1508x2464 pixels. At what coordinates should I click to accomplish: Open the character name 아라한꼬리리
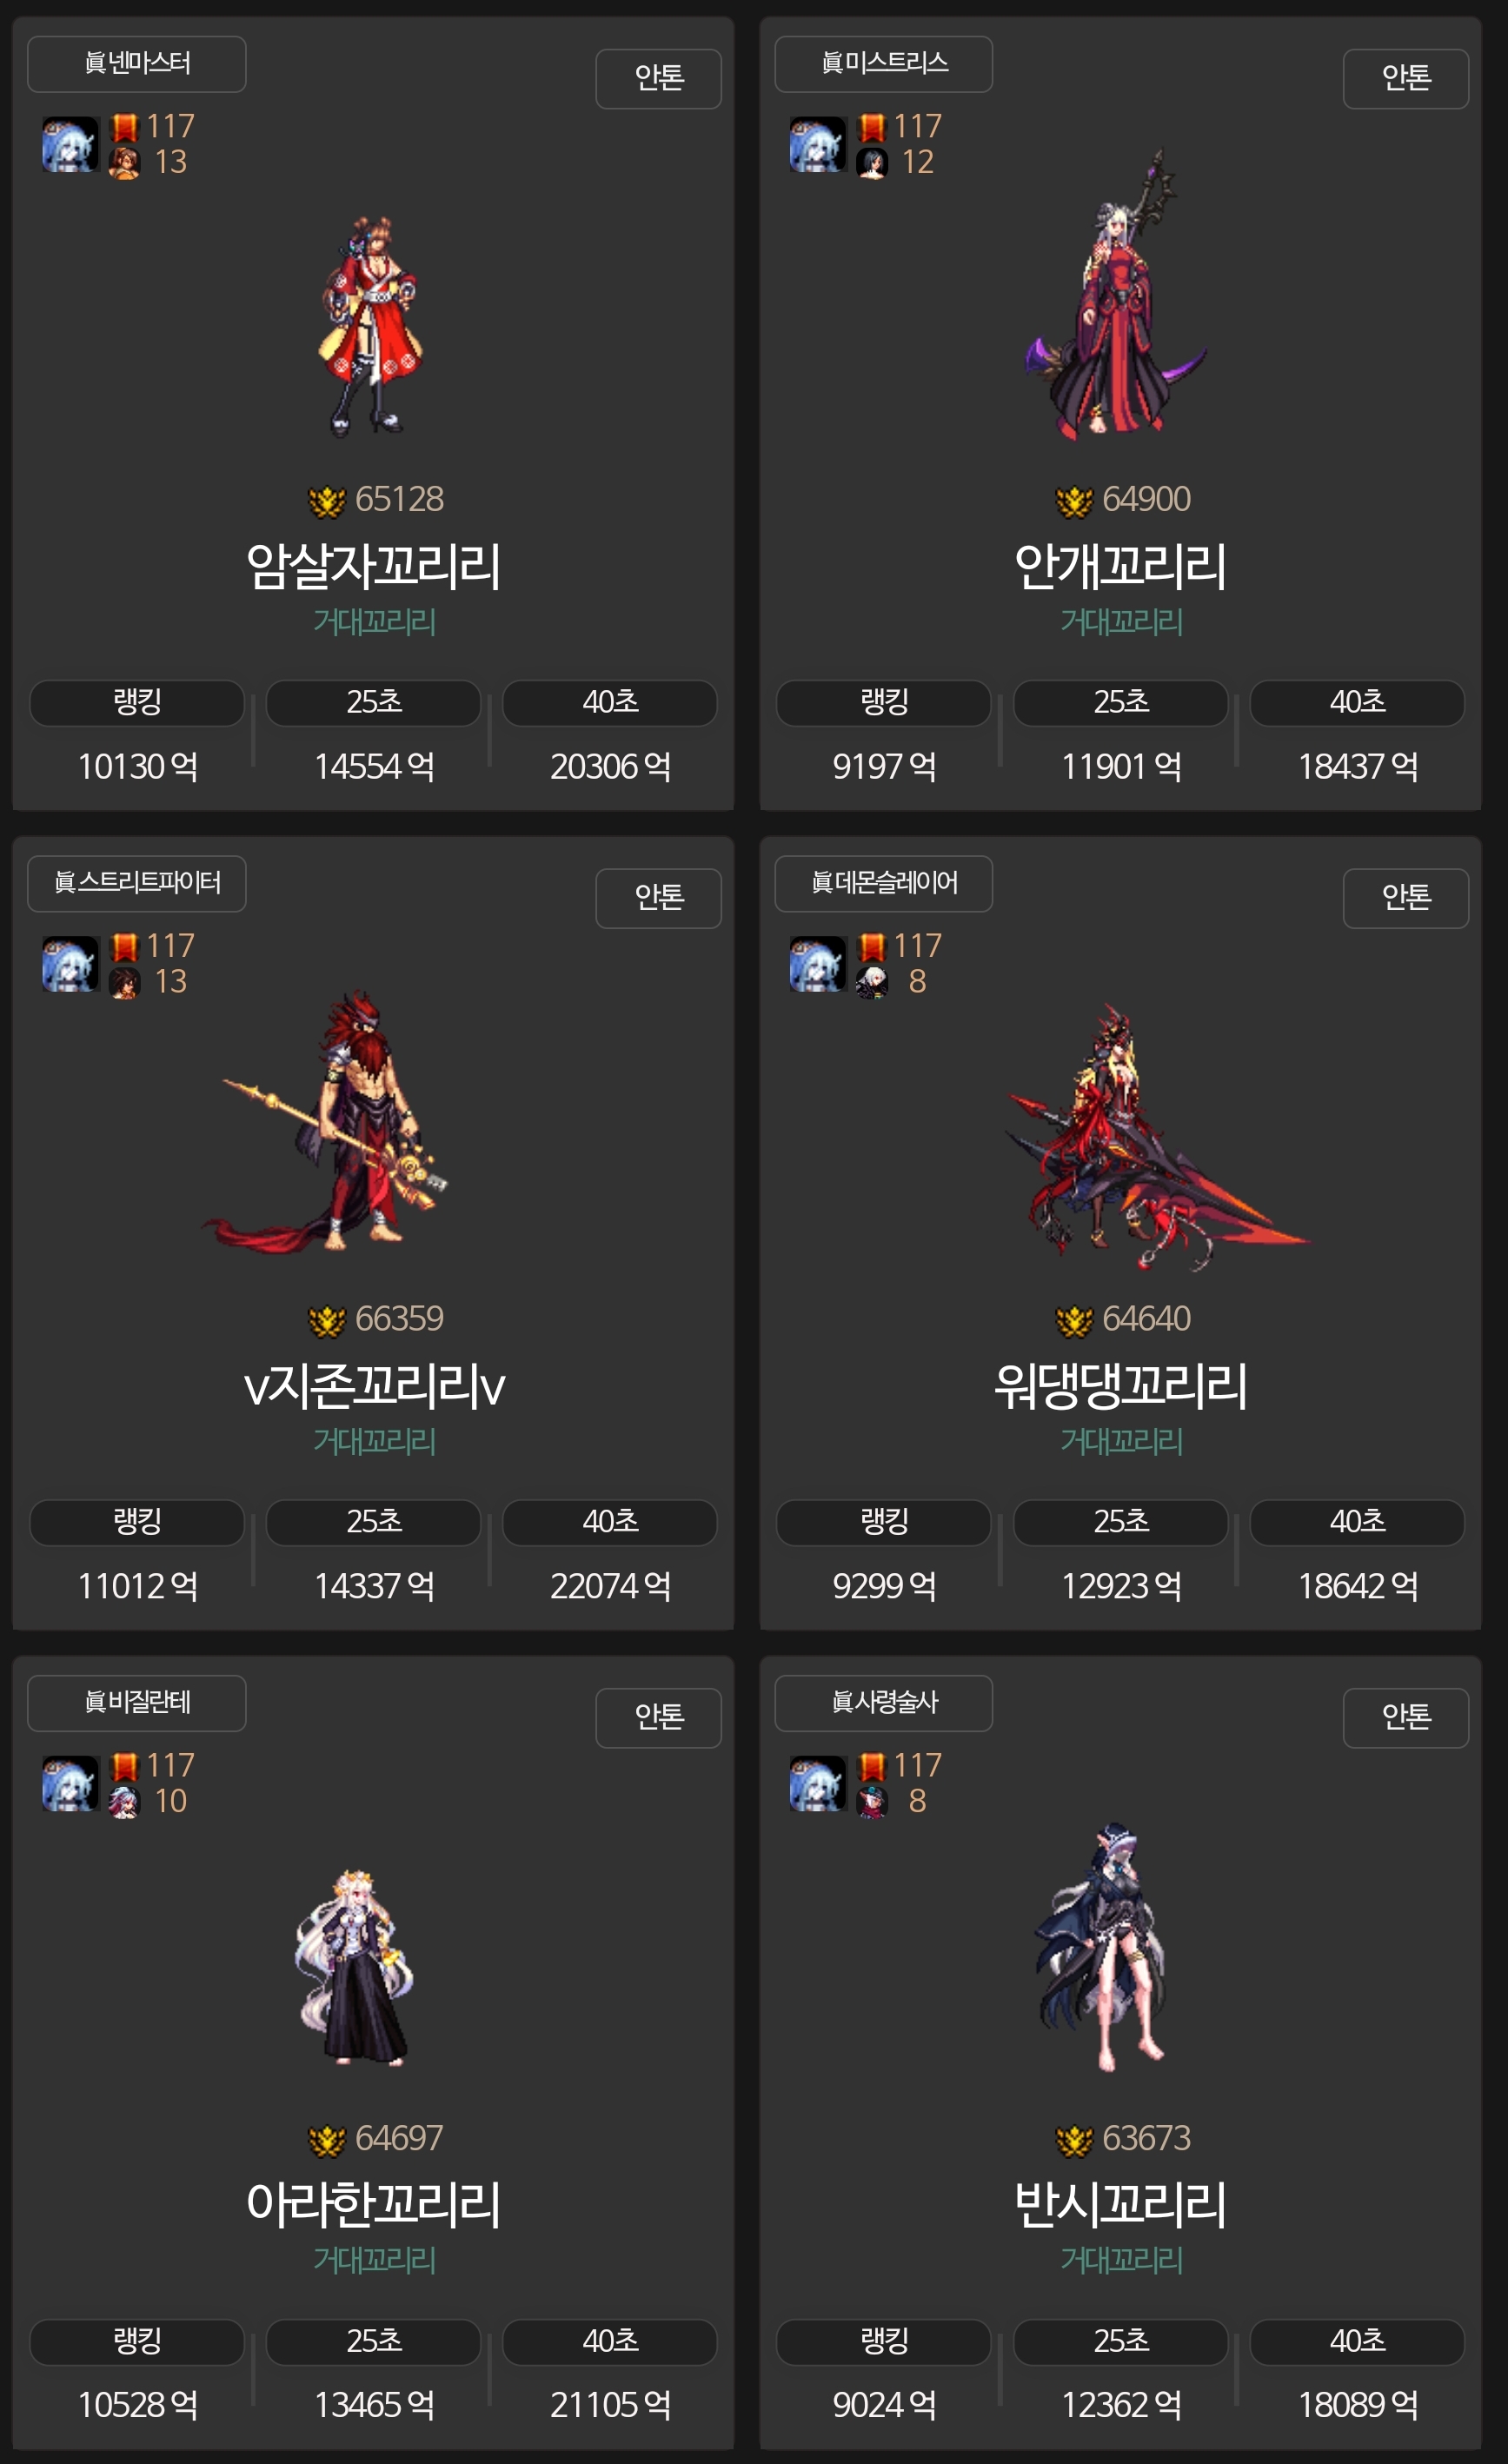point(374,2203)
